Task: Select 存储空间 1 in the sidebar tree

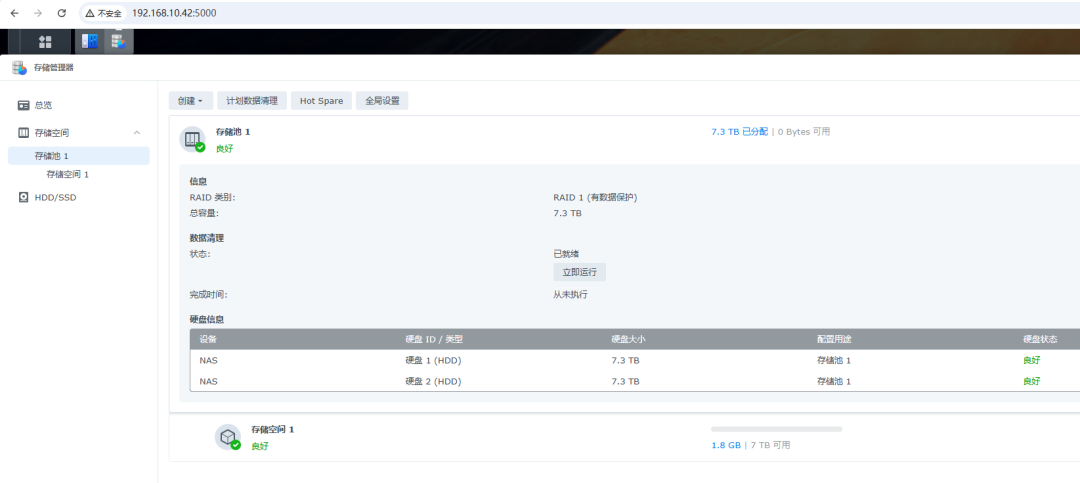Action: tap(67, 174)
